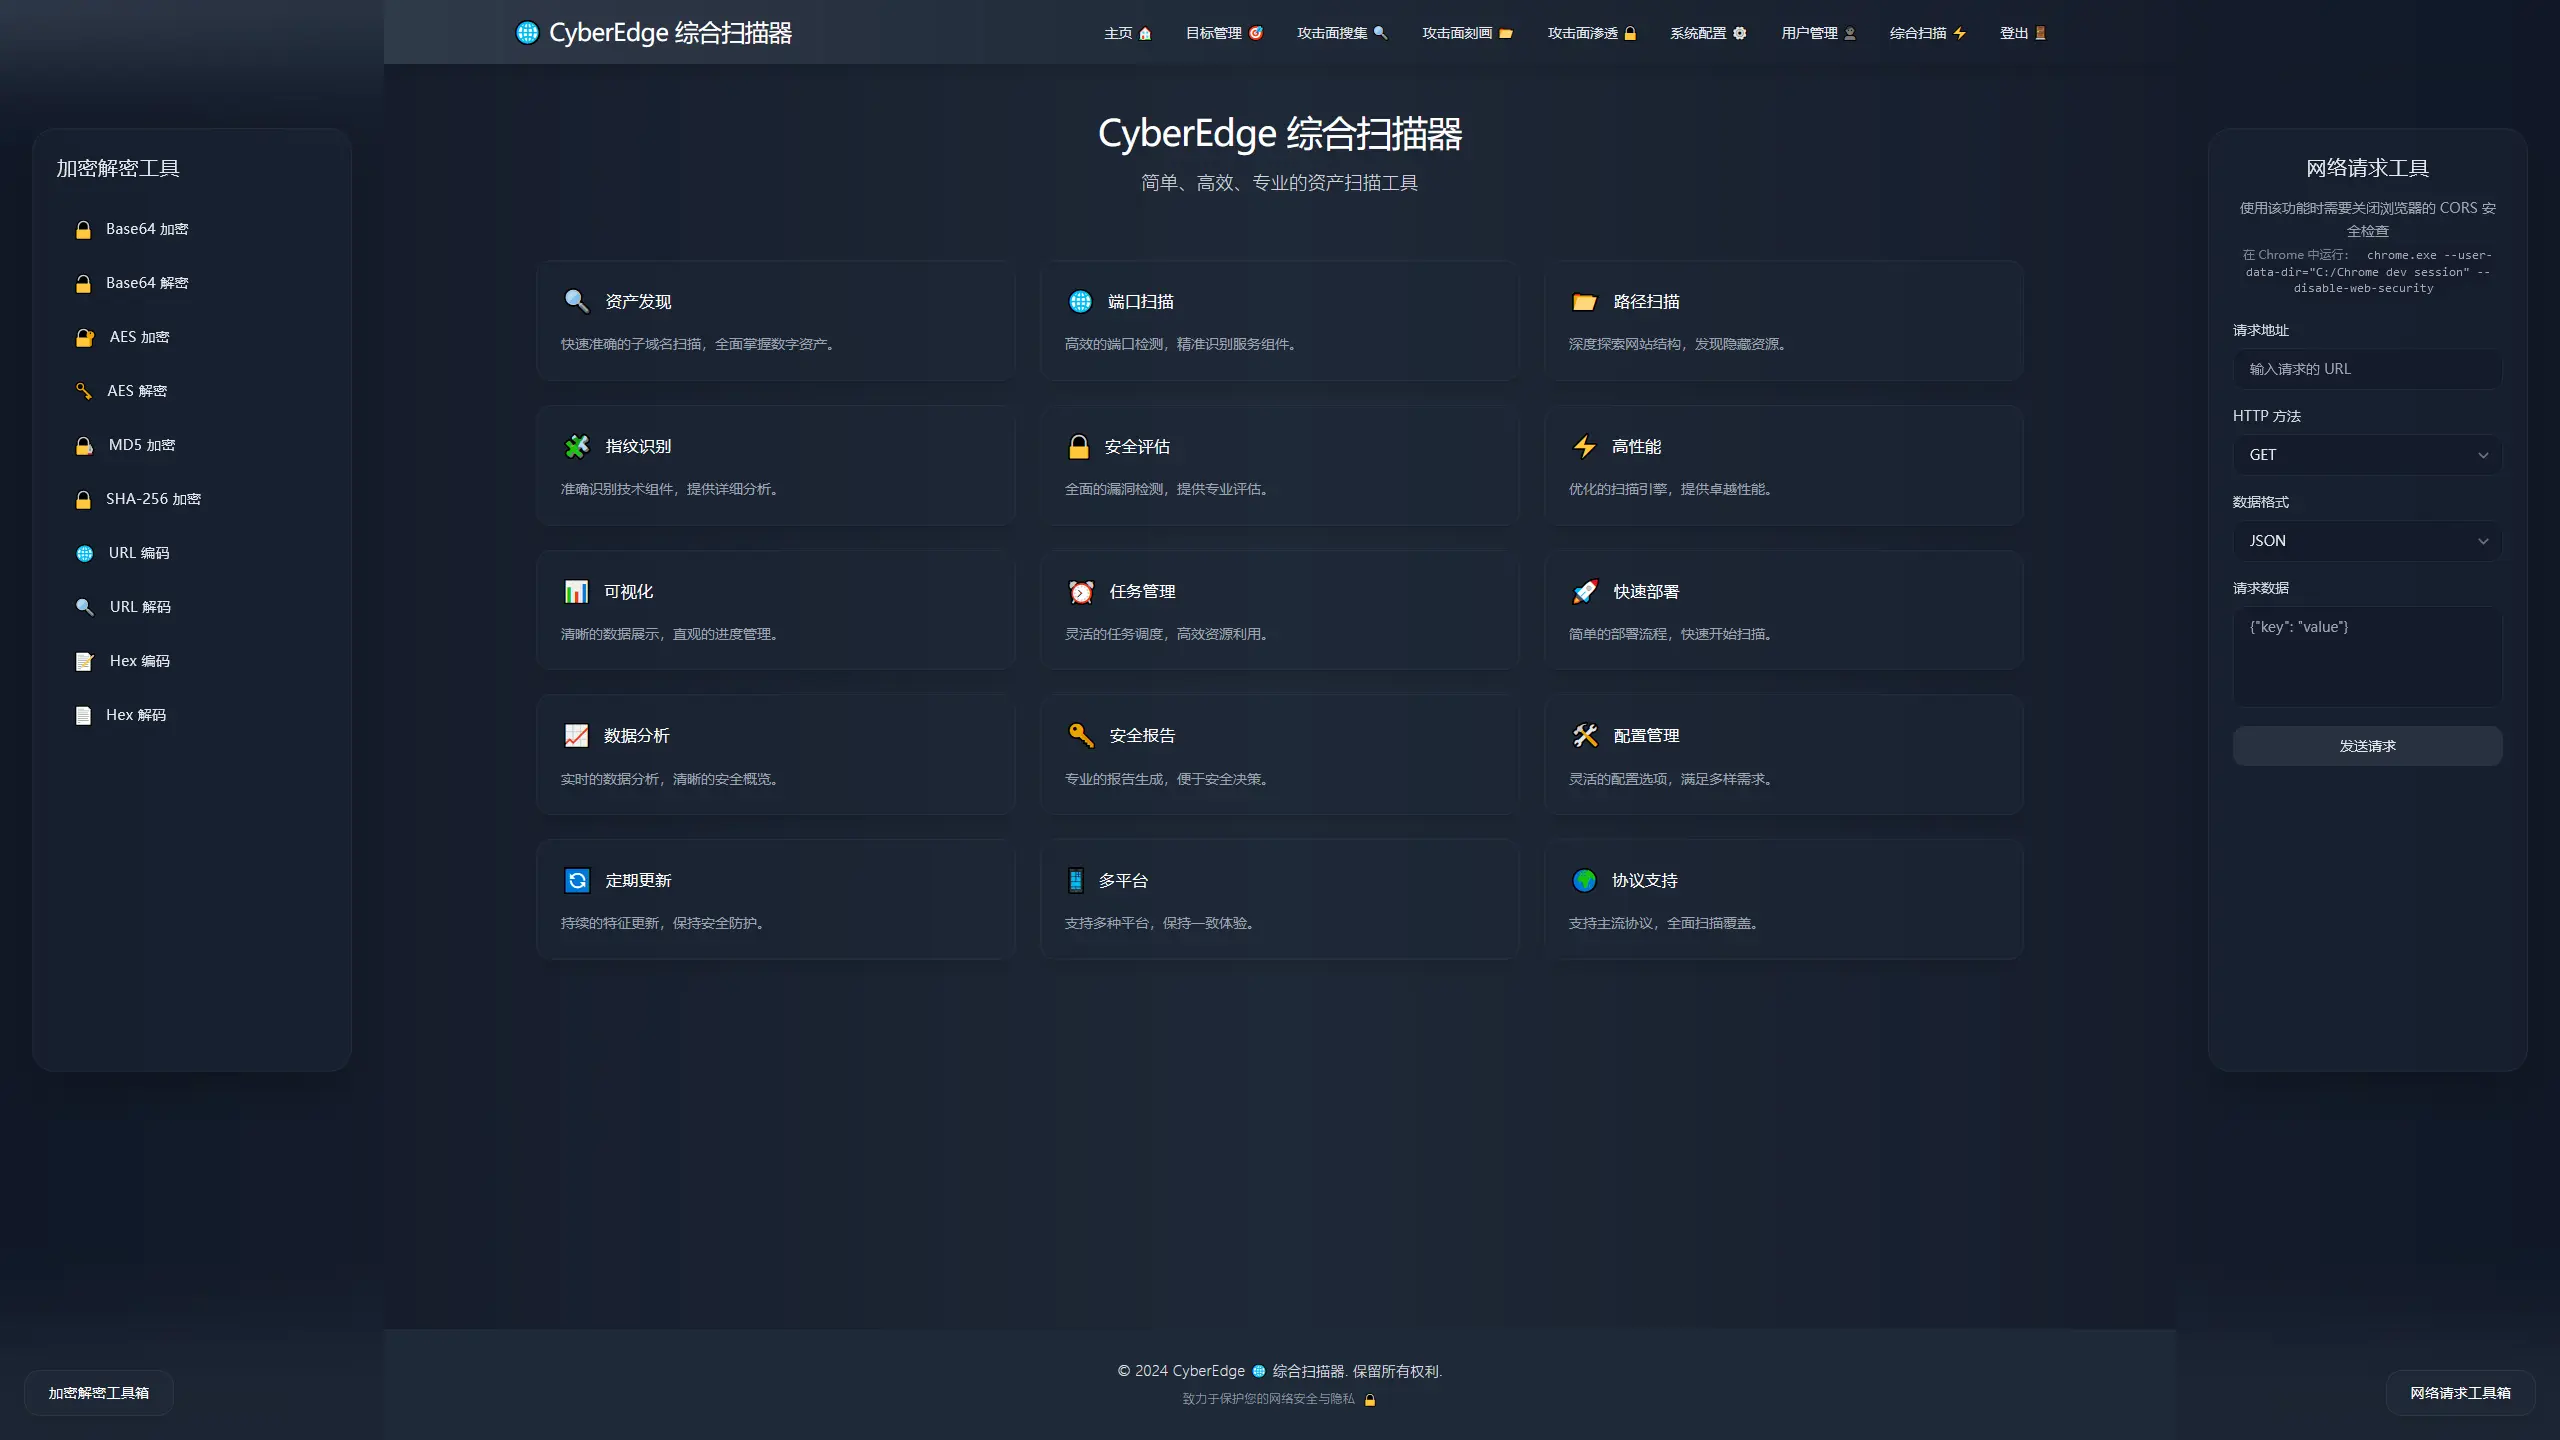This screenshot has width=2560, height=1440.
Task: Open 用户管理 in the navigation bar
Action: [1819, 33]
